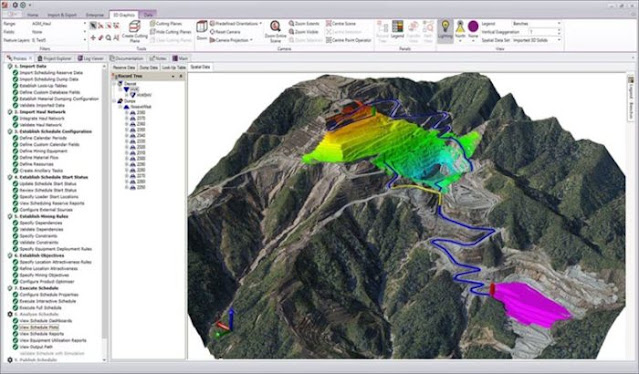This screenshot has width=639, height=374.
Task: Close the Record Tree panel
Action: coord(181,76)
